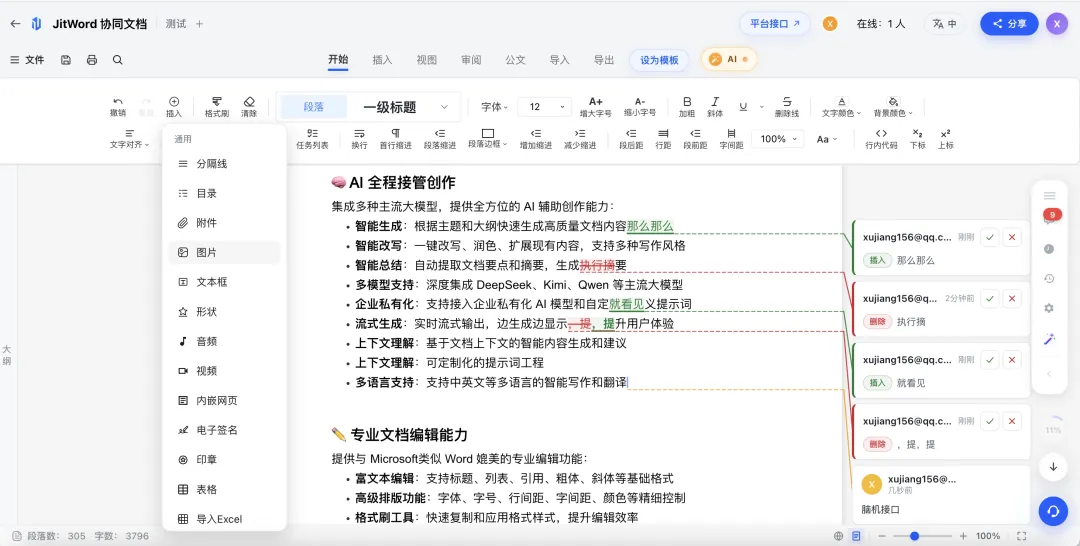Click the strikethrough (删除线) icon
The width and height of the screenshot is (1080, 546).
787,102
